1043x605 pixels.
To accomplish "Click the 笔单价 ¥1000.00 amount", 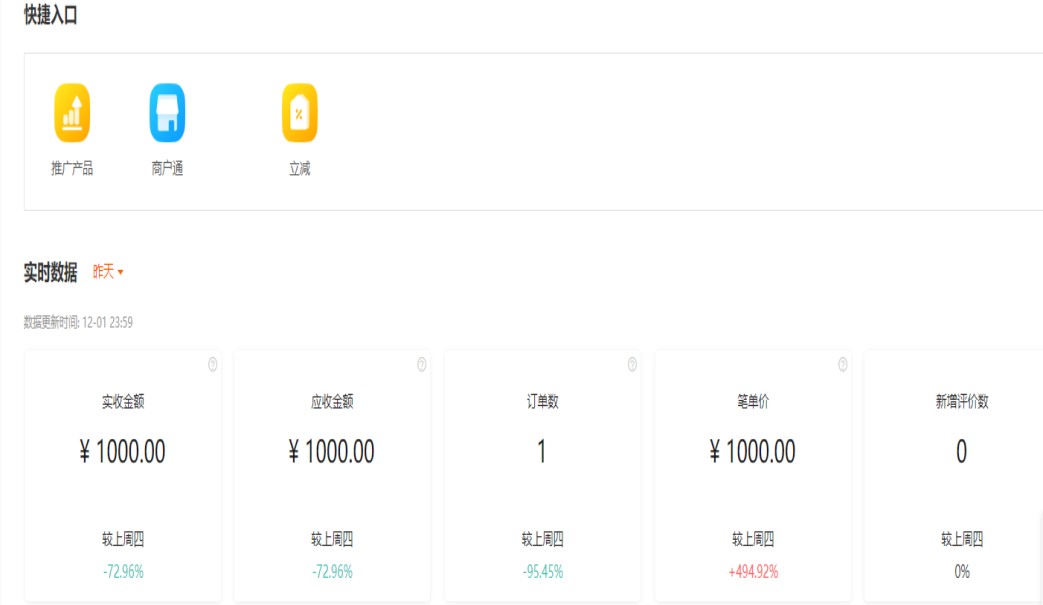I will [x=752, y=452].
